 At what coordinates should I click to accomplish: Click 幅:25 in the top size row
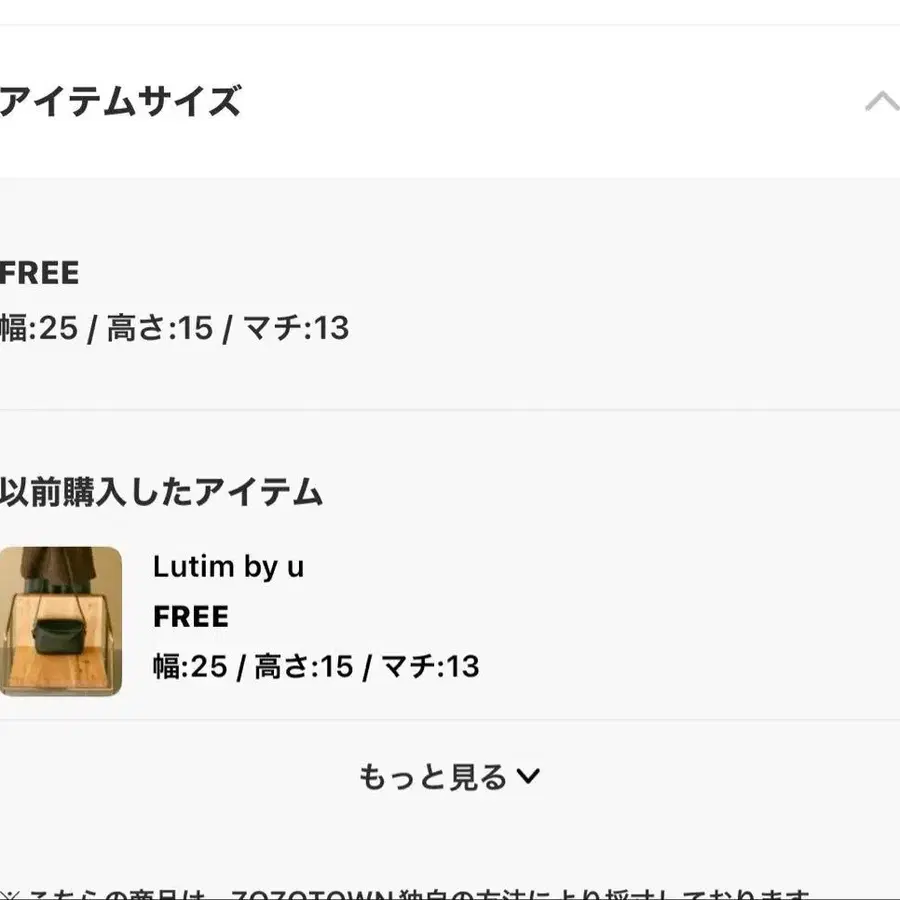(x=39, y=328)
